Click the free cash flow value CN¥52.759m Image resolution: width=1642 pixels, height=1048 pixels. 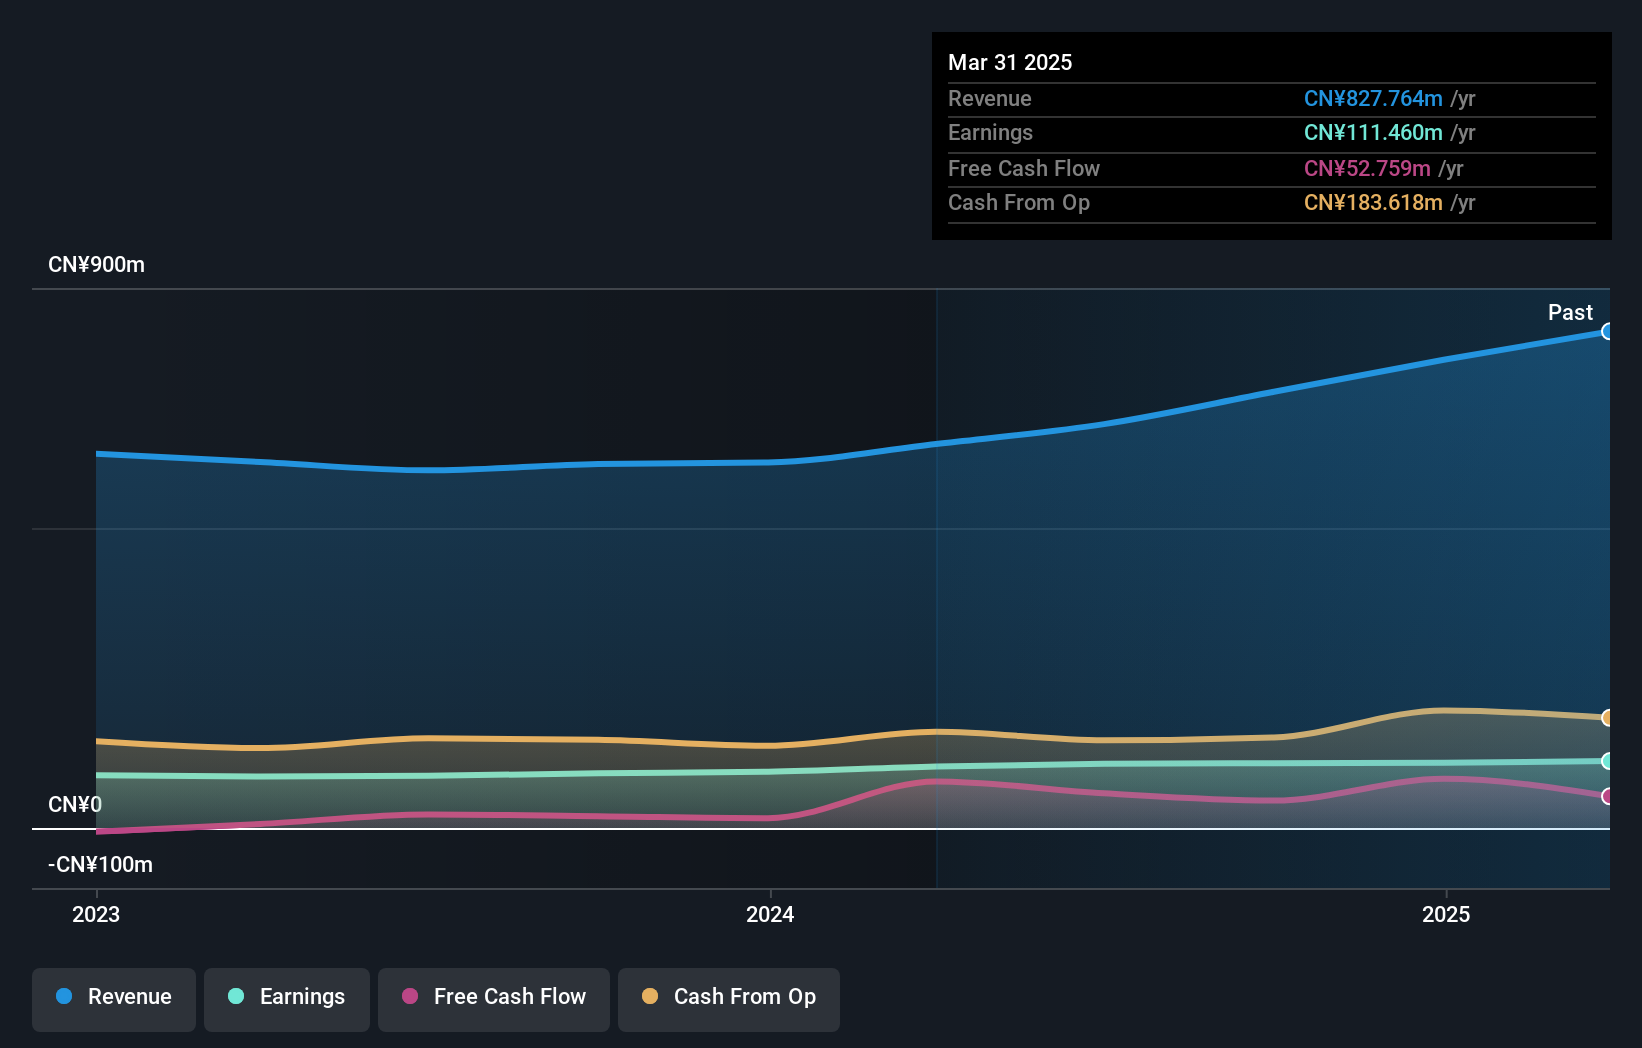1367,168
